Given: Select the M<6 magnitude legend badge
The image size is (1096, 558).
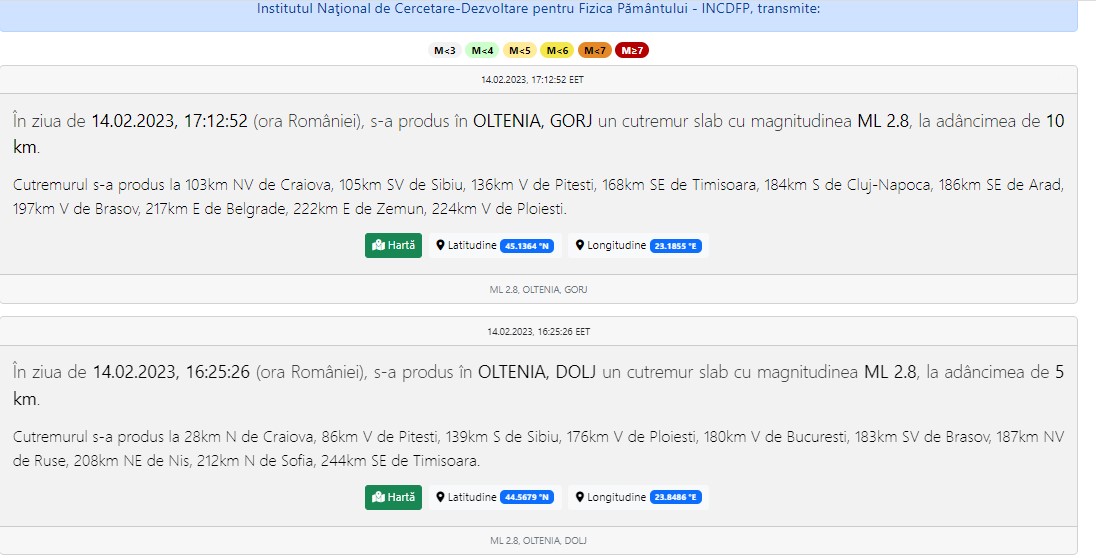Looking at the screenshot, I should pos(557,50).
